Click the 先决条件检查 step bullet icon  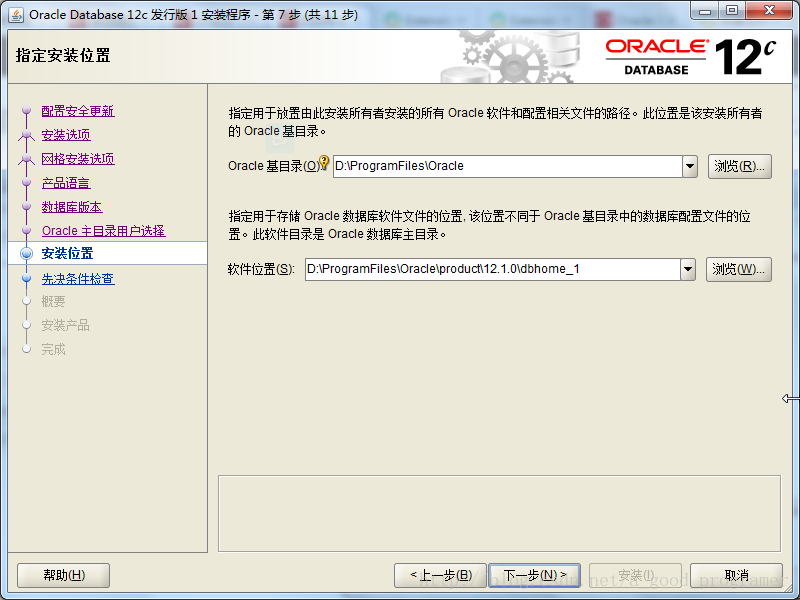(27, 279)
